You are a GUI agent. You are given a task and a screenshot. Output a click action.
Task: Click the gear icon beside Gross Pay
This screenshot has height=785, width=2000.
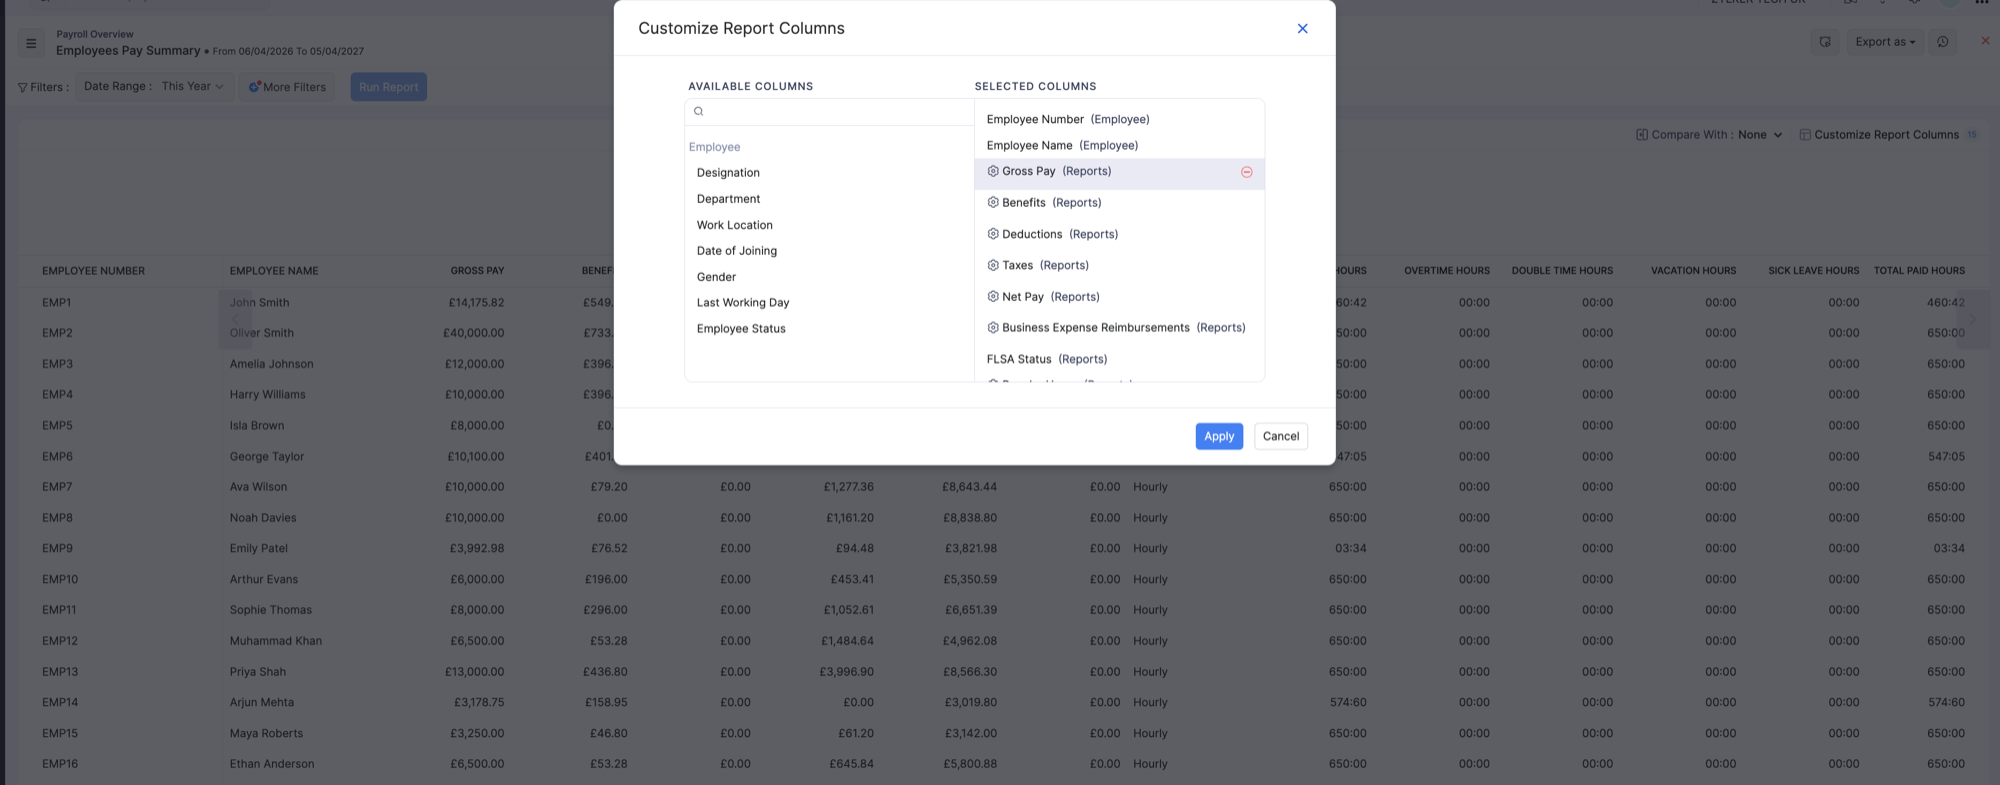click(x=993, y=171)
